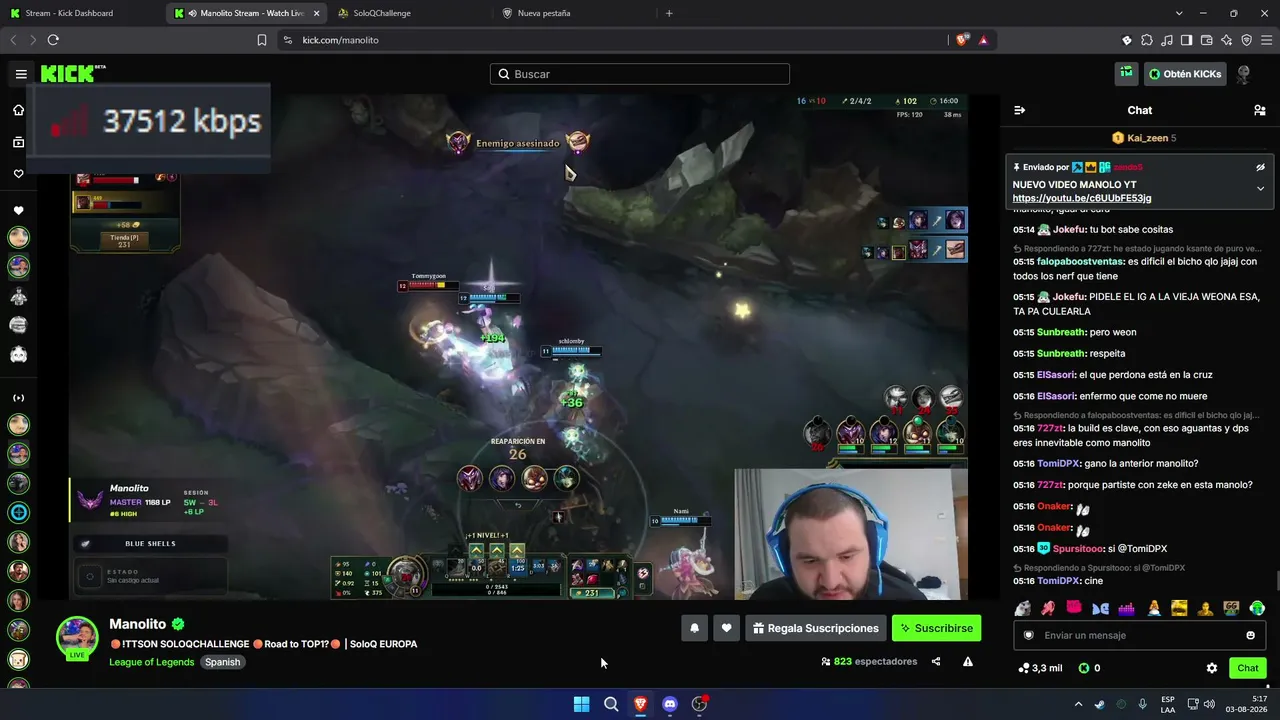Click the Enviar un mensaje input
The width and height of the screenshot is (1280, 720).
1139,635
